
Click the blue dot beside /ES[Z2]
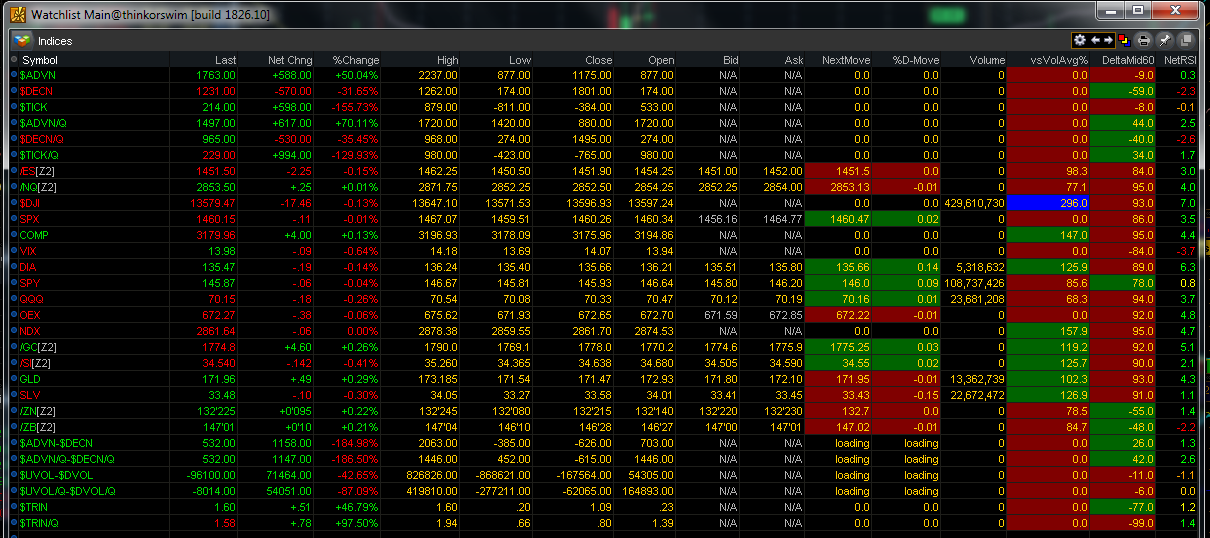point(13,171)
